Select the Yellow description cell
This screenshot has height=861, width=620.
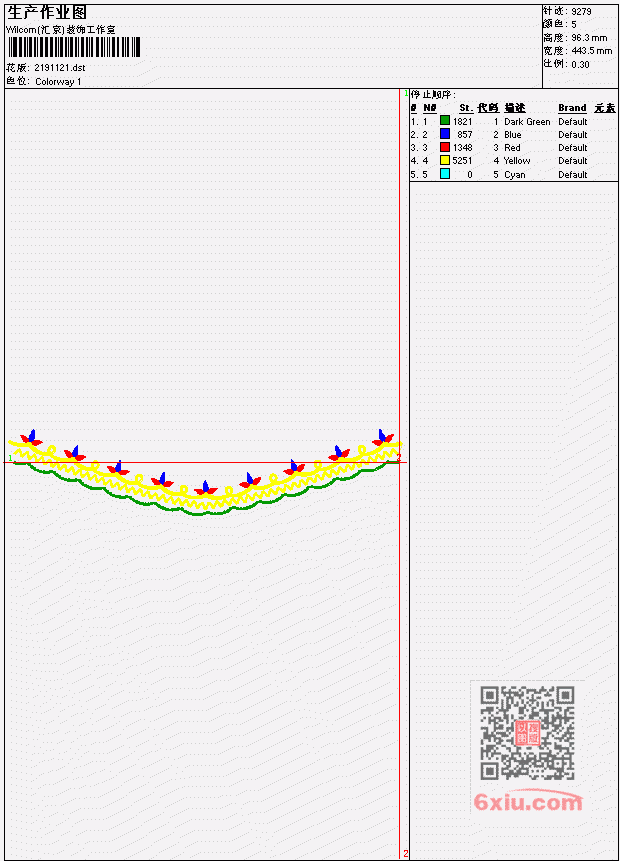click(x=517, y=161)
